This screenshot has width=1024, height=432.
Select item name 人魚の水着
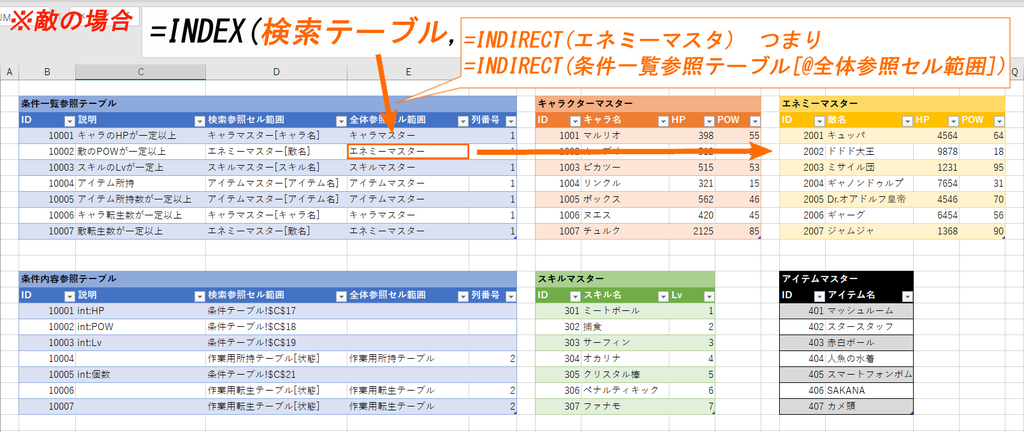pos(869,358)
